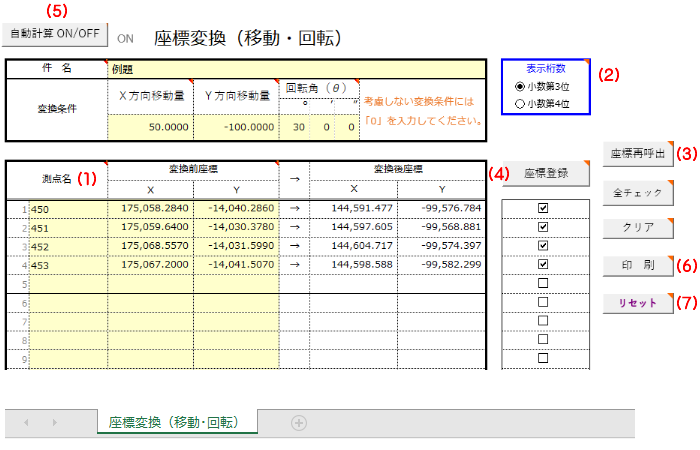Screen dimensions: 700x450
Task: Click the Y value -14,041.5070
Action: tap(237, 265)
